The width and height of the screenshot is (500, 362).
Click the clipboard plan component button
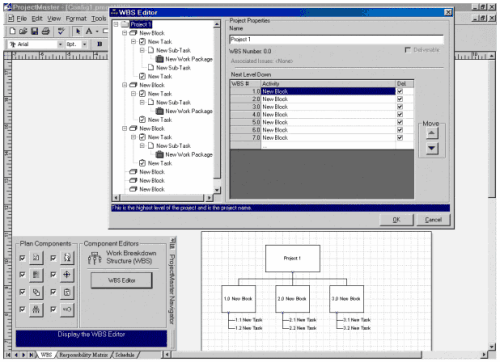pyautogui.click(x=67, y=292)
